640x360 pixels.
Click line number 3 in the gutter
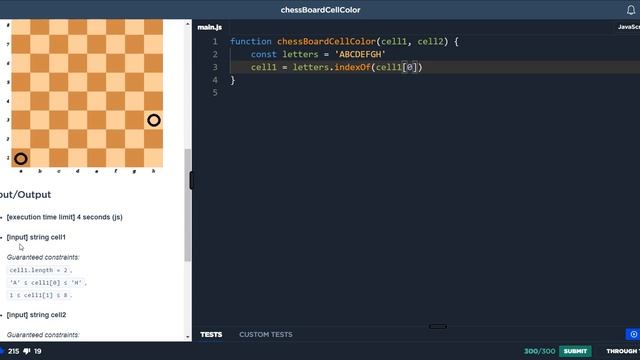(215, 67)
